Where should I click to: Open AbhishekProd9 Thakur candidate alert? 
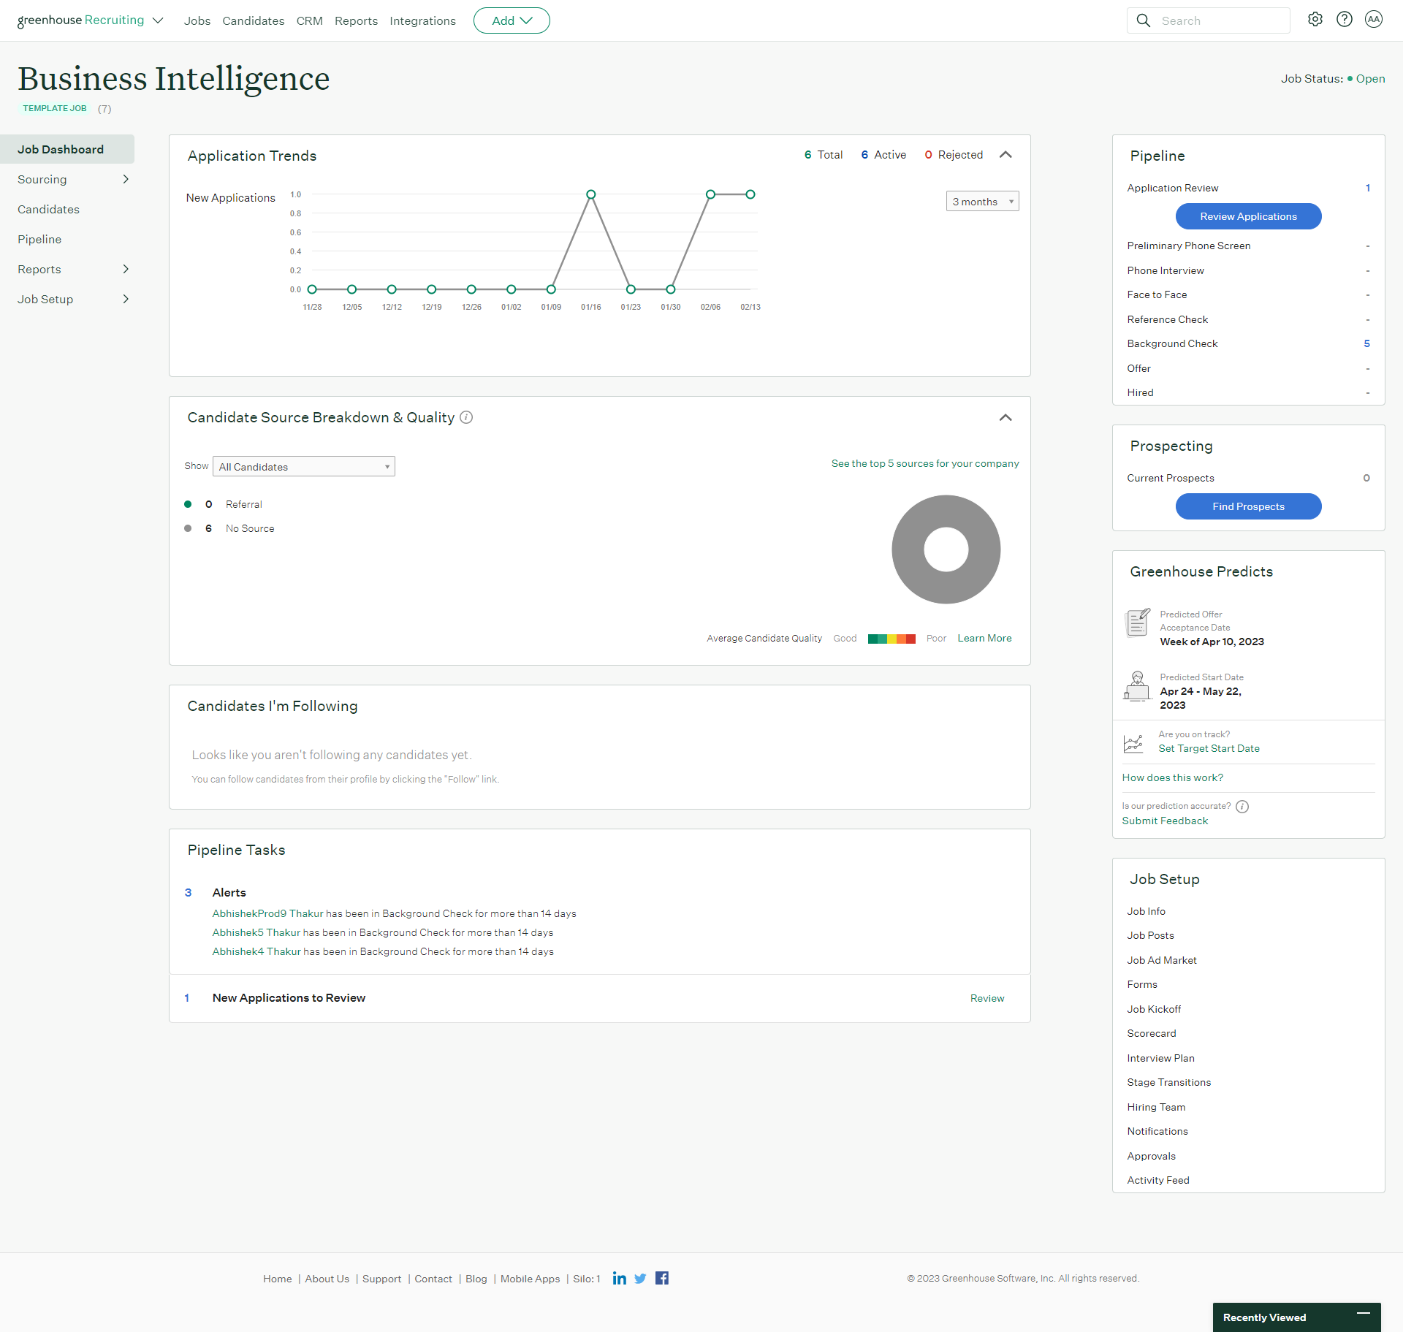point(268,913)
